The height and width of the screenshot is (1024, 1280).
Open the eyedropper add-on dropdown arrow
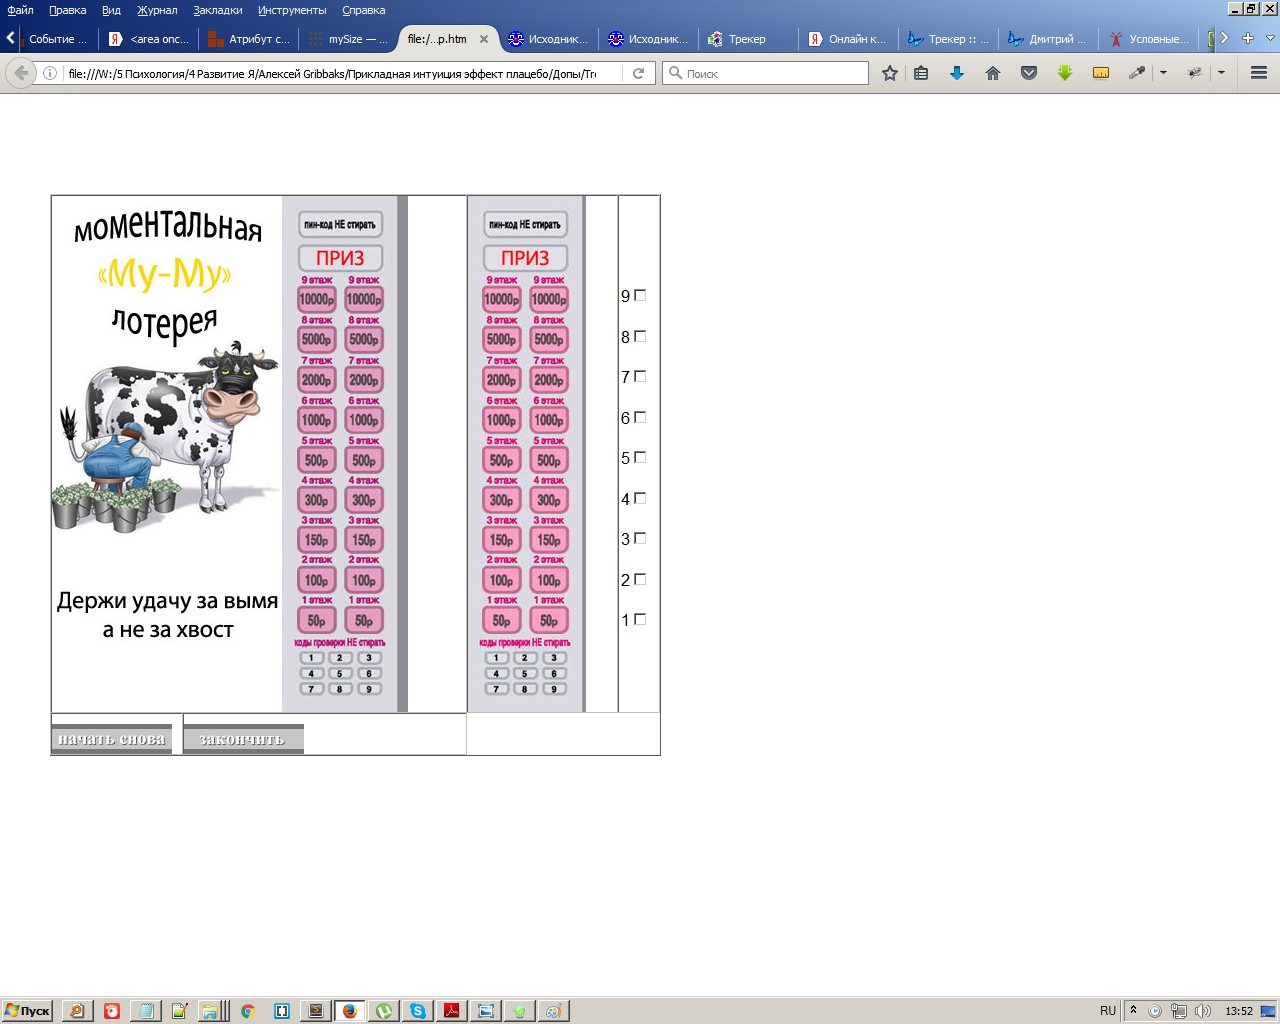click(x=1163, y=73)
